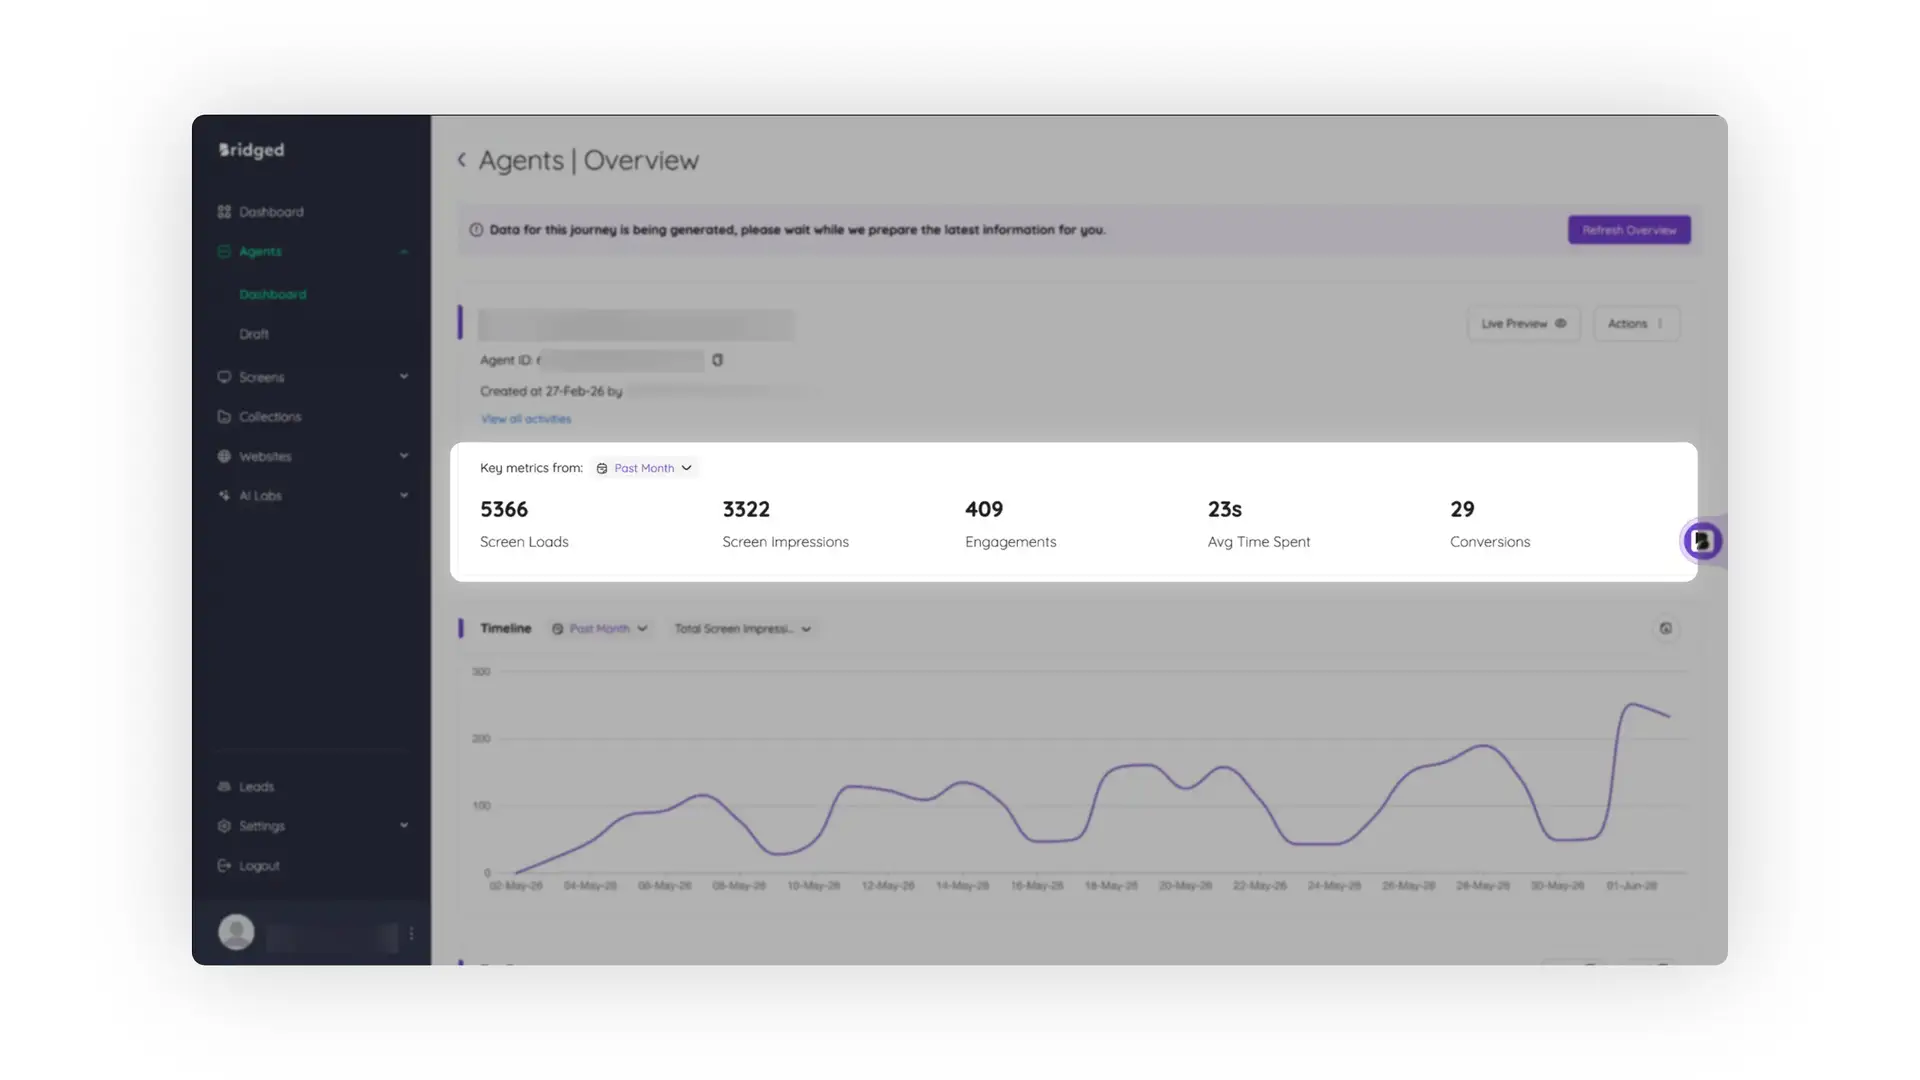Click the Websites globe icon
Image resolution: width=1920 pixels, height=1080 pixels.
click(x=224, y=456)
